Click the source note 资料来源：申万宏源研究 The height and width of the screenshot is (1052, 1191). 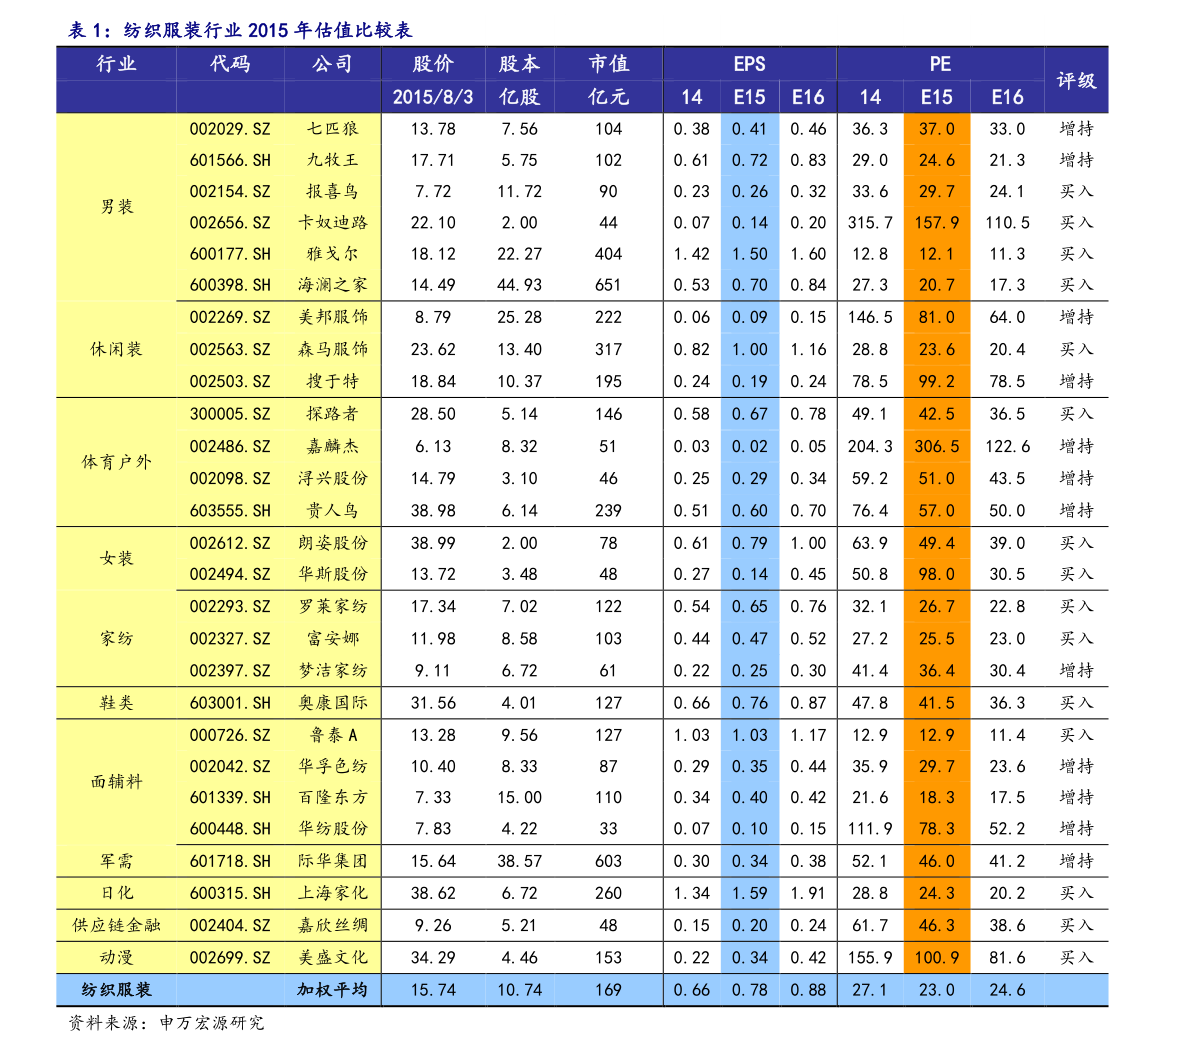166,1023
